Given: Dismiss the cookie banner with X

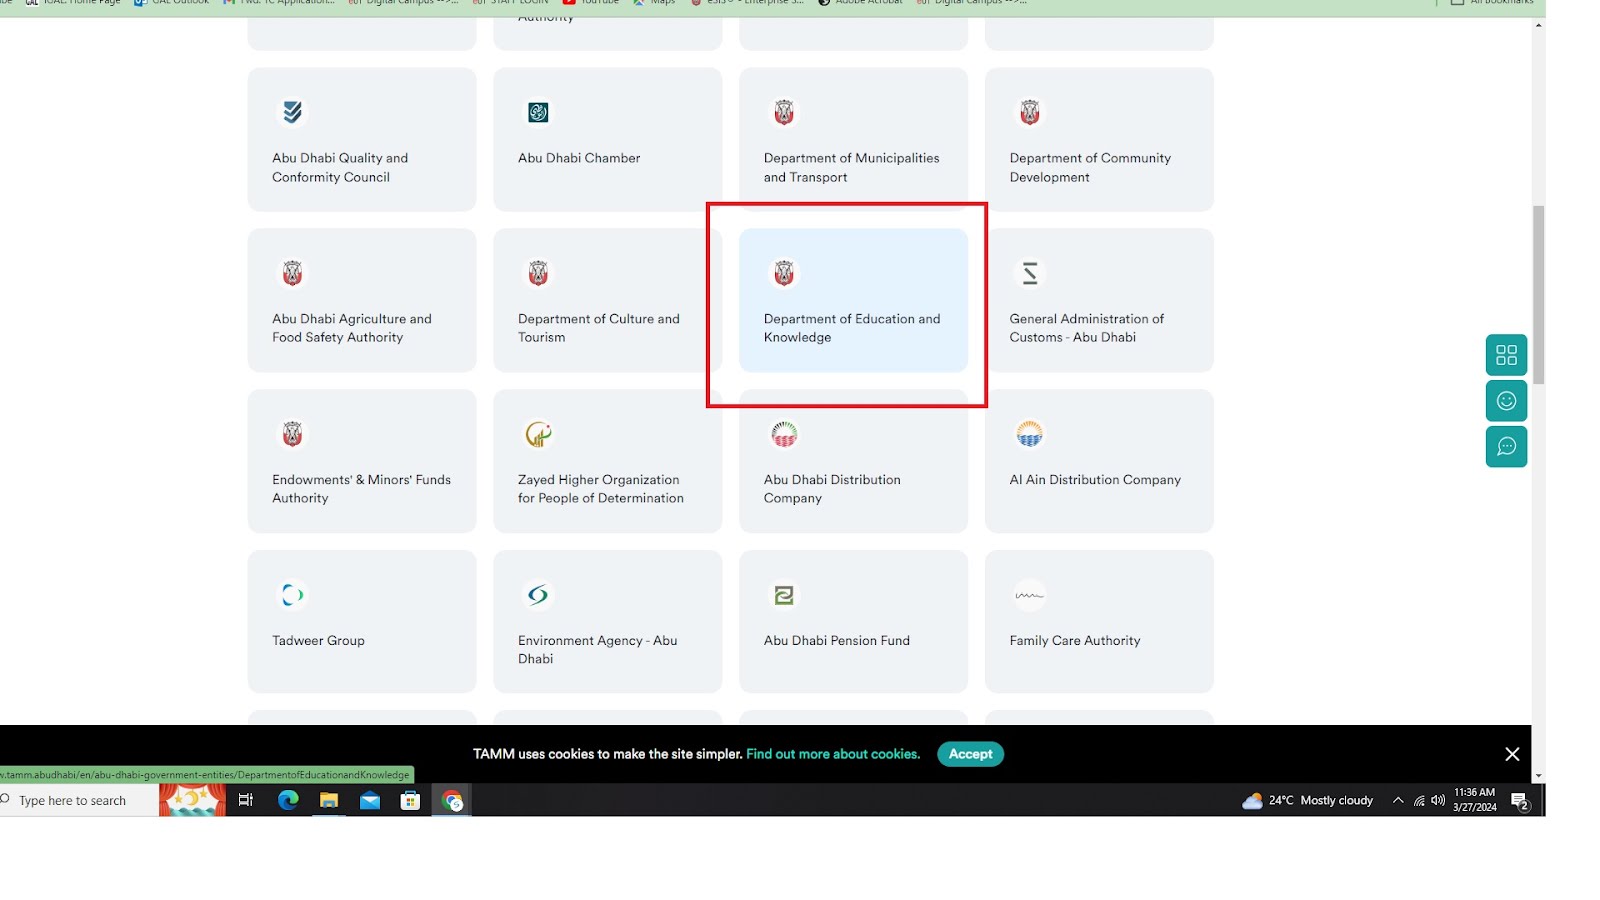Looking at the screenshot, I should 1512,754.
